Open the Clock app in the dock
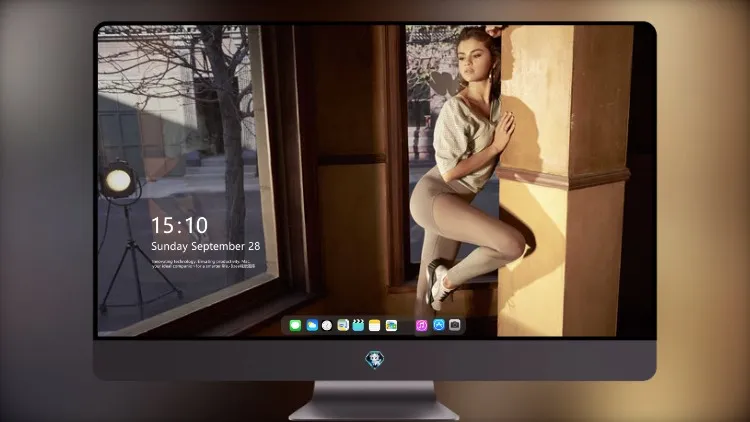Viewport: 750px width, 422px height. point(327,325)
